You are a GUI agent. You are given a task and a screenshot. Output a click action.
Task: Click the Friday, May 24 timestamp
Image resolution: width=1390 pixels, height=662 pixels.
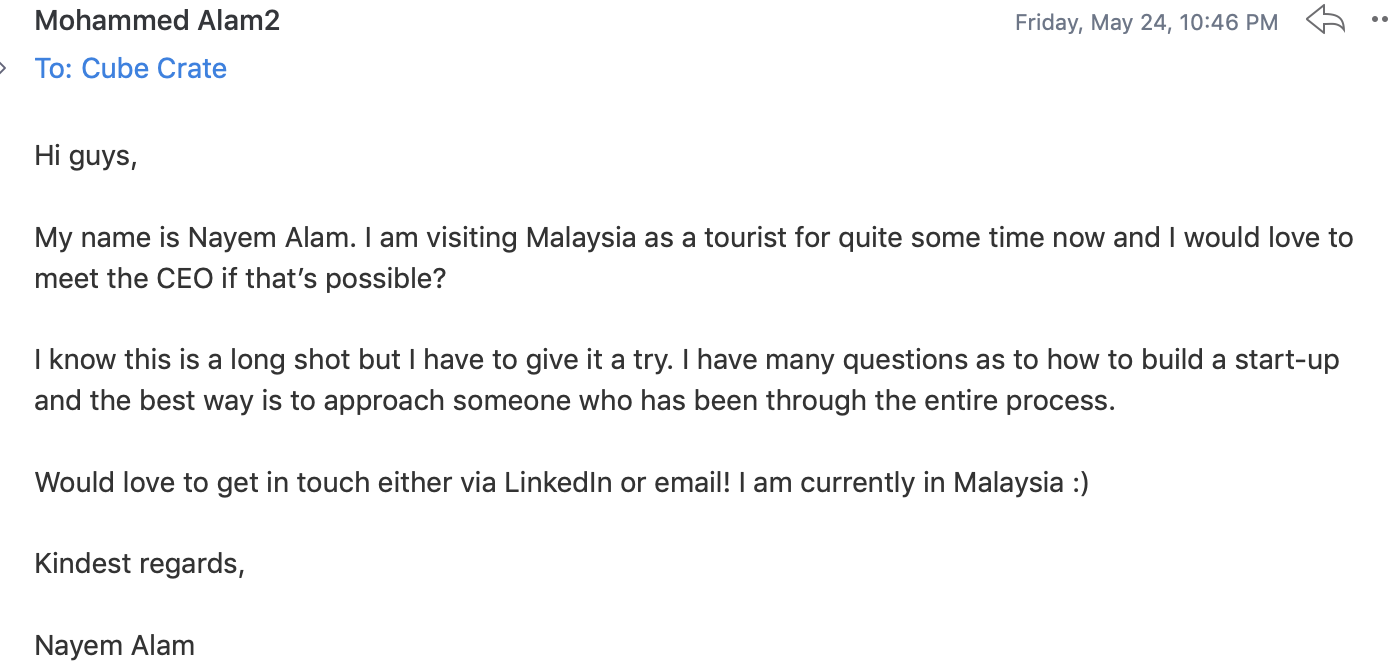(1146, 22)
